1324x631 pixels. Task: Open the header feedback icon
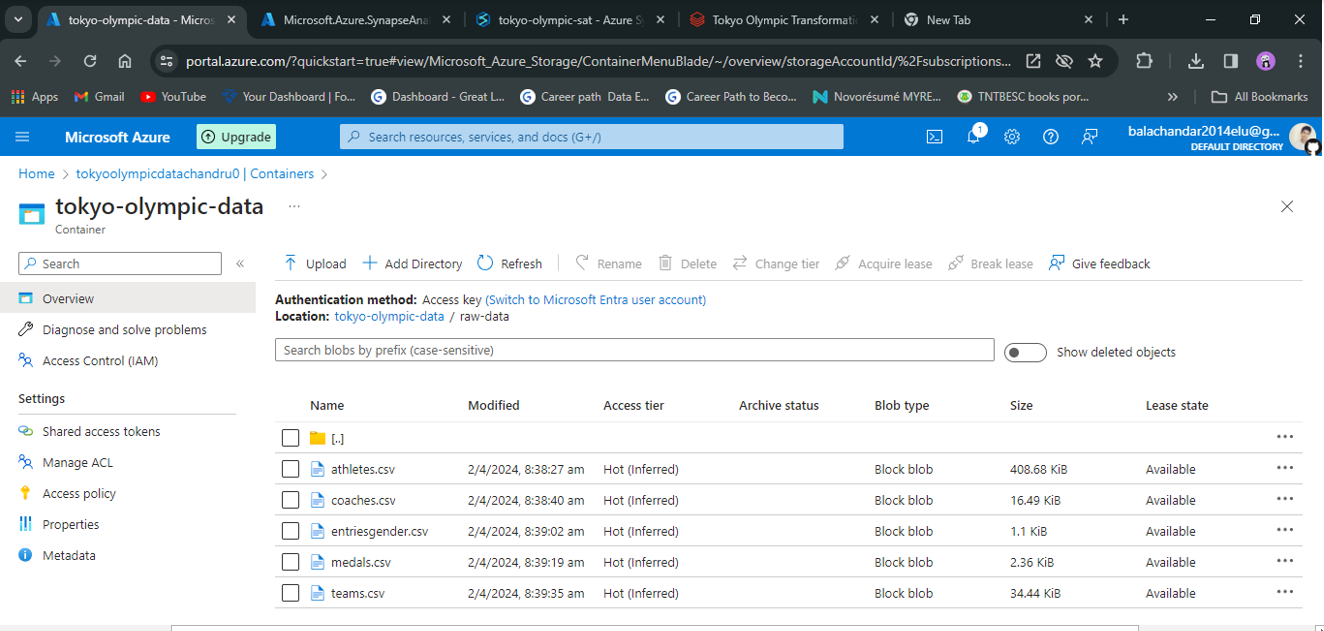click(x=1090, y=137)
